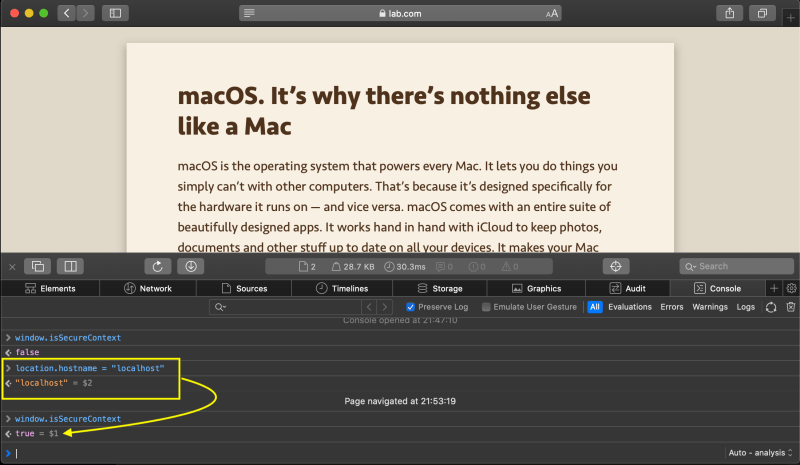Jump to next console search result

[385, 307]
